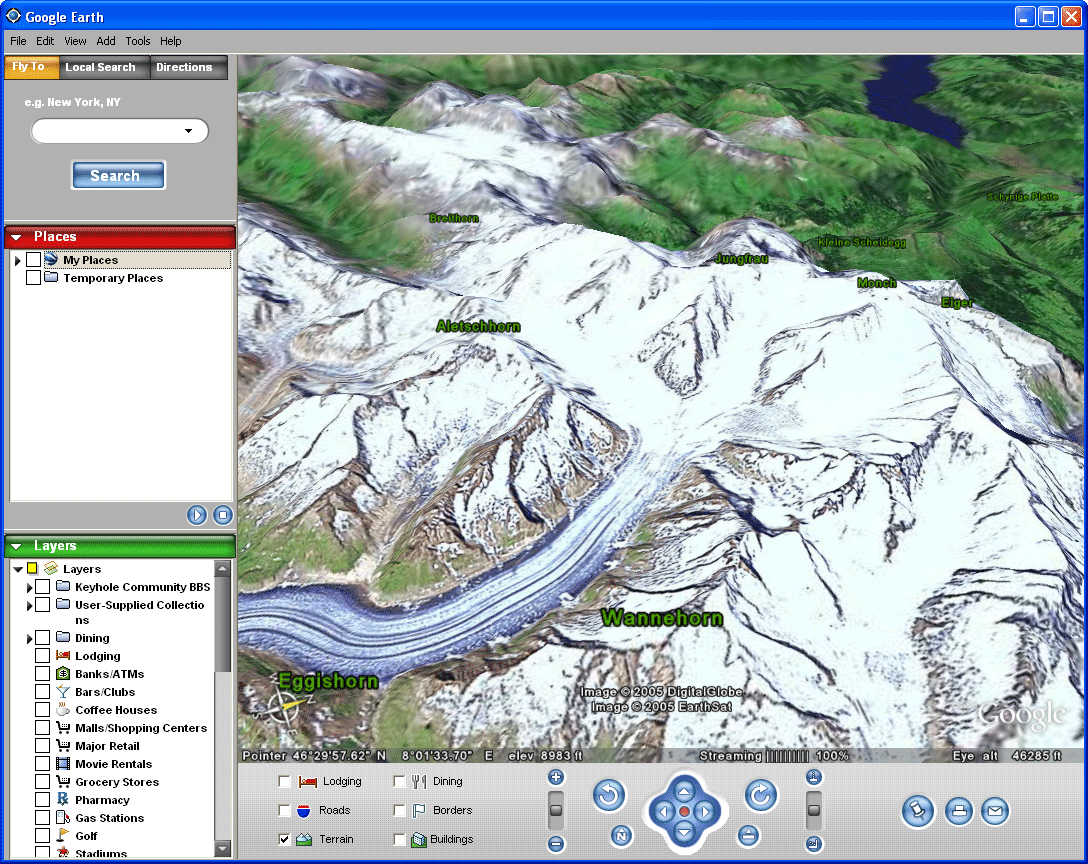Enable the Roads checkbox

point(285,810)
